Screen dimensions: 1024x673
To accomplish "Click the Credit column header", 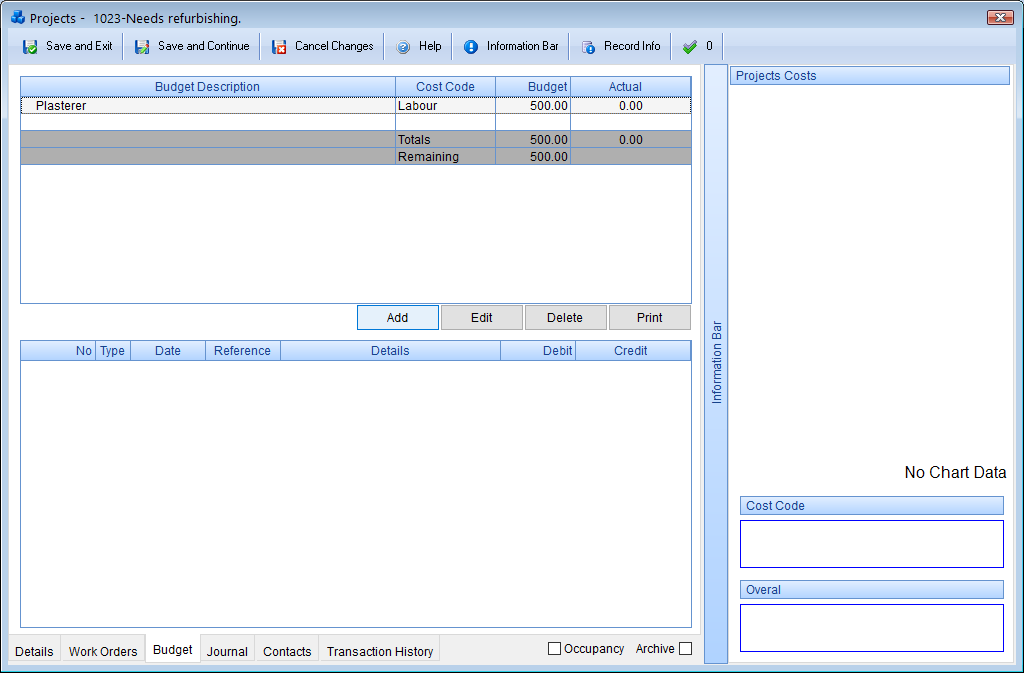I will (631, 351).
